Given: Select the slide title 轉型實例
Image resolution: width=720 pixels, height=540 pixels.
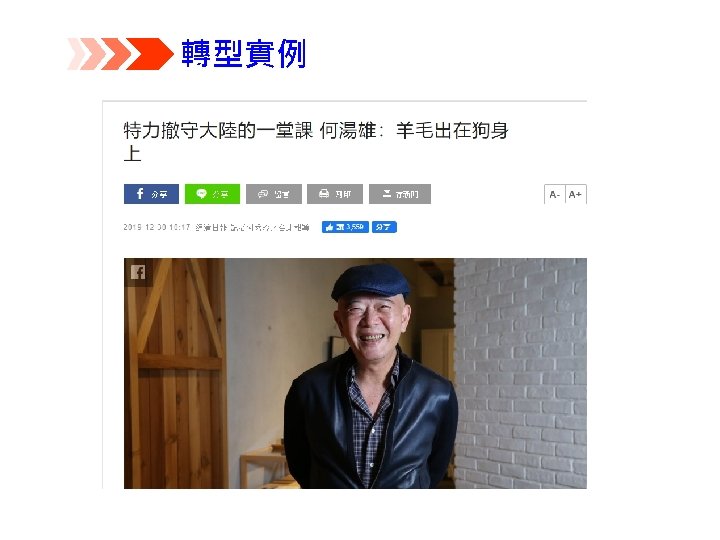Looking at the screenshot, I should click(244, 54).
